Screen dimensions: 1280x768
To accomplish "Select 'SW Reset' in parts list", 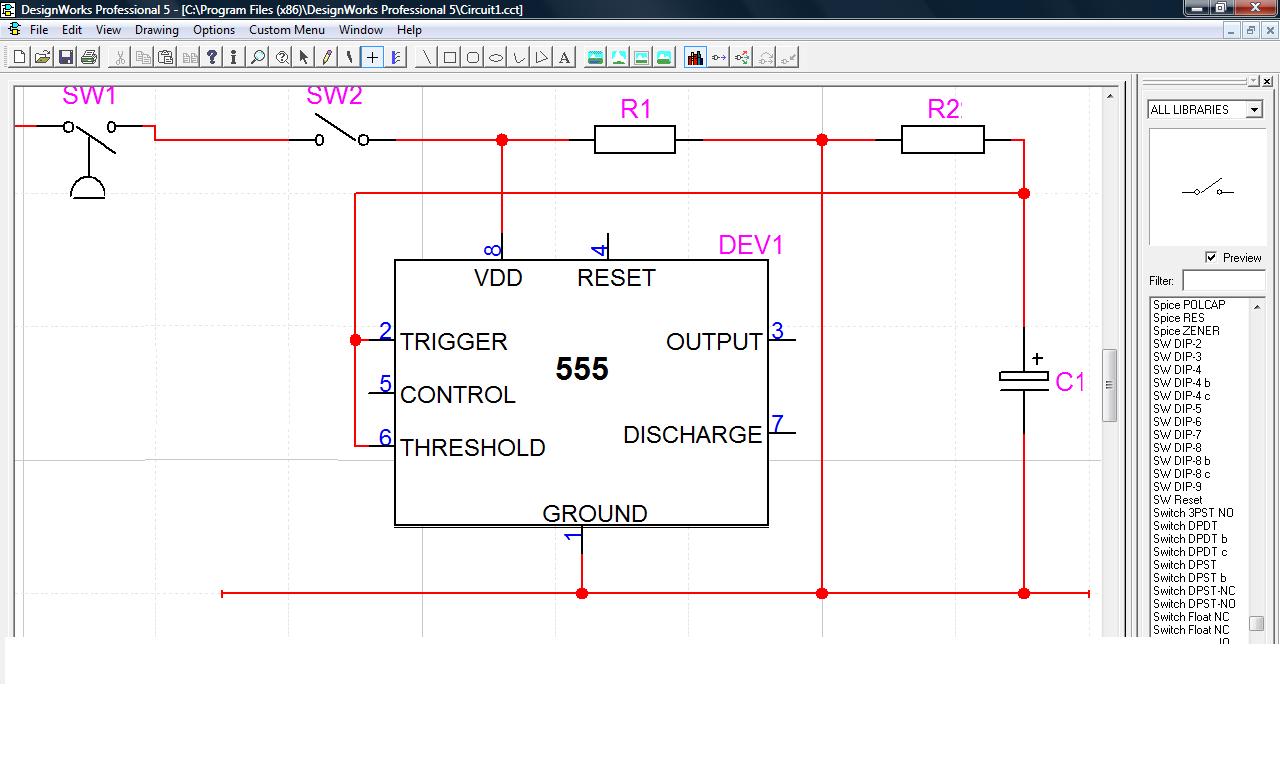I will pos(1177,500).
